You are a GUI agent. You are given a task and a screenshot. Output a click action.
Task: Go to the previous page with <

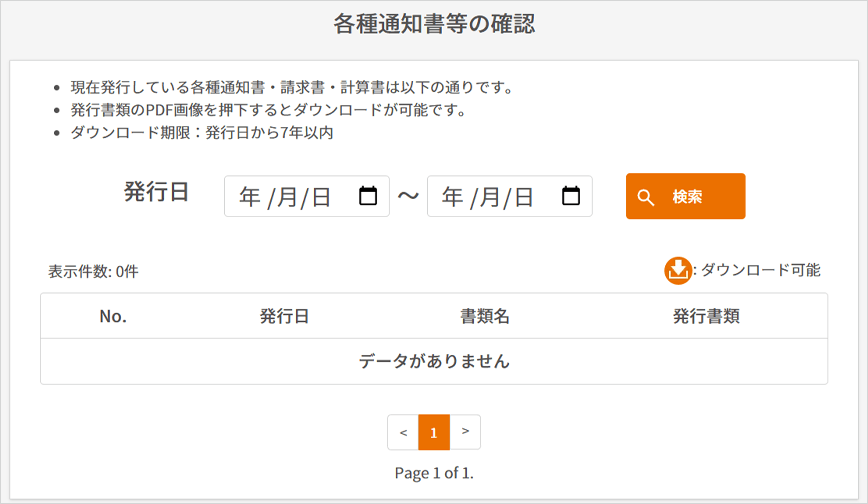403,432
